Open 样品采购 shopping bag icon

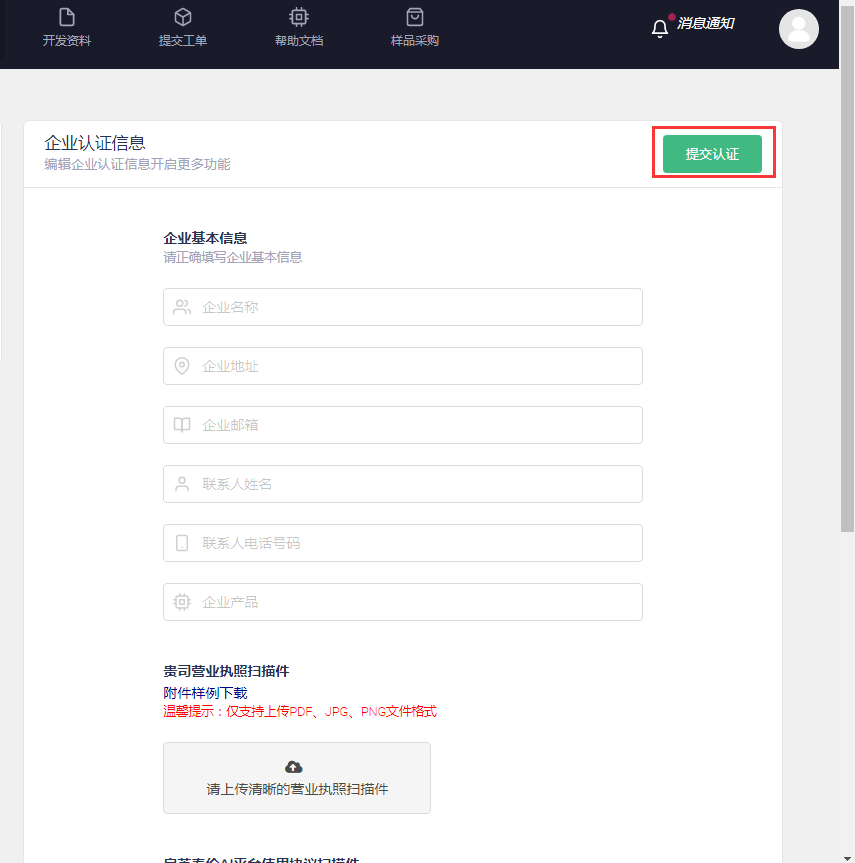pyautogui.click(x=415, y=17)
